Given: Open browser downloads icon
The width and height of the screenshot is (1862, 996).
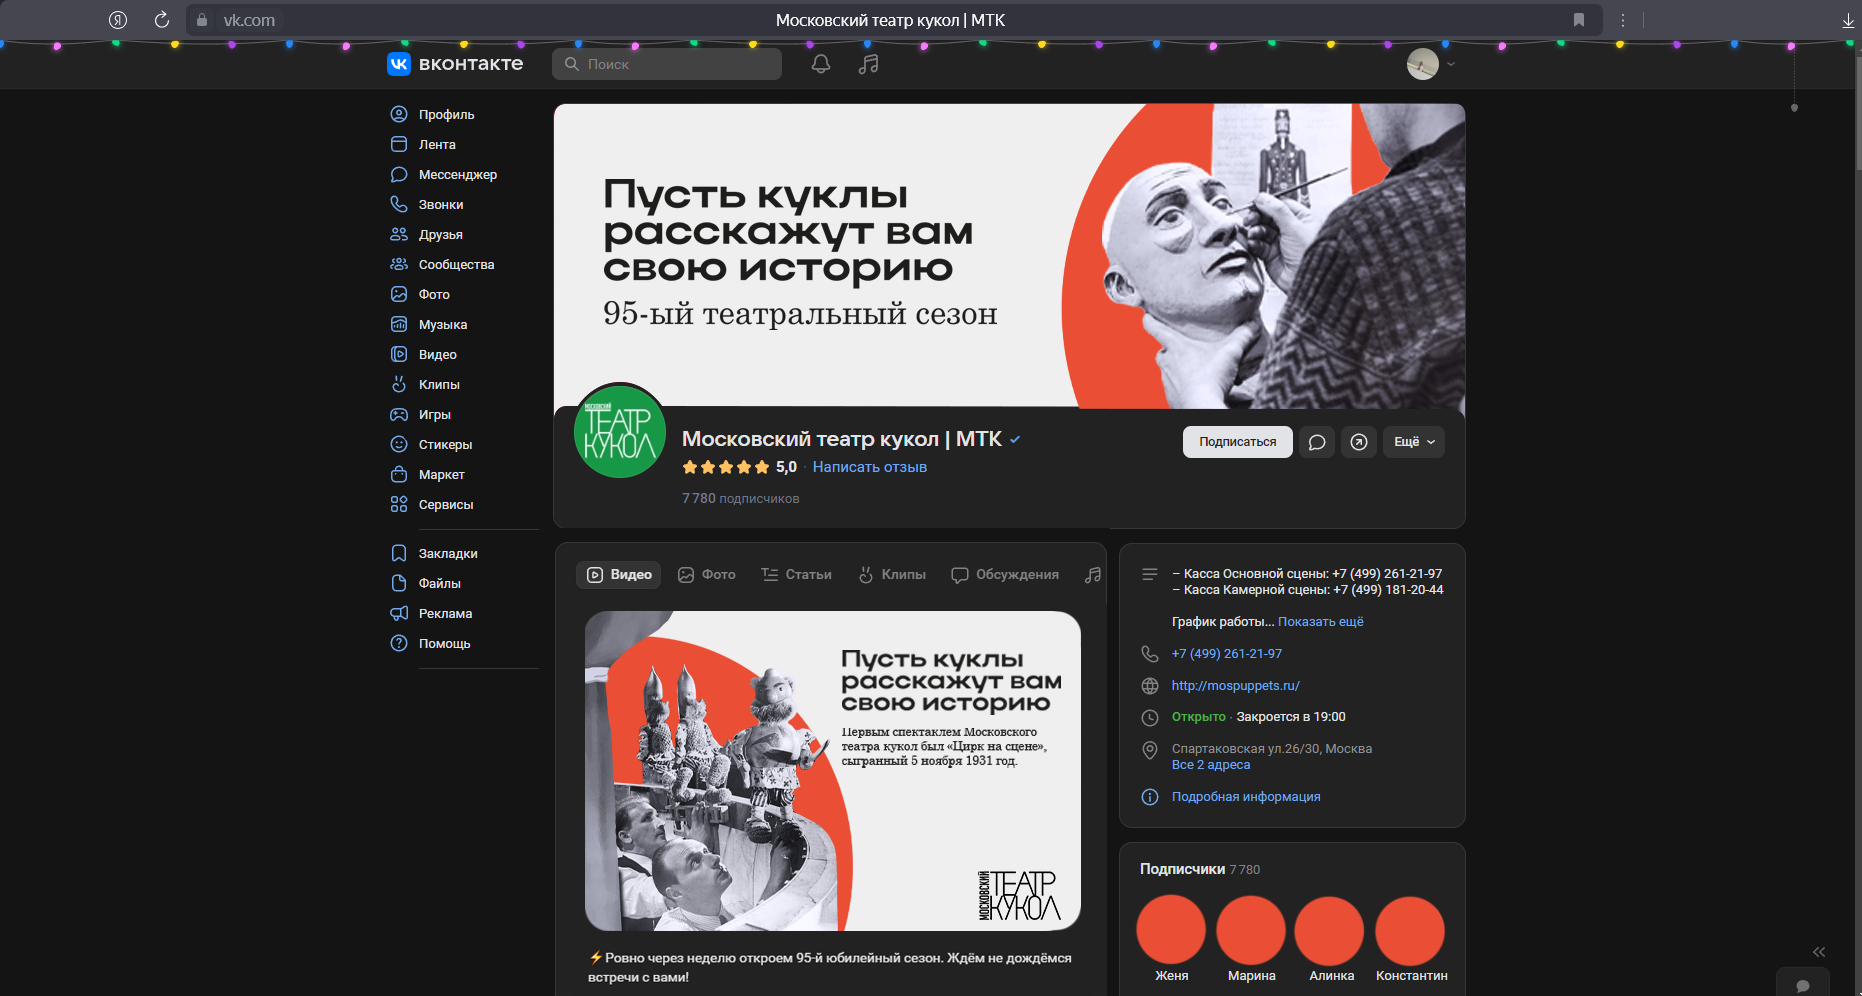Looking at the screenshot, I should coord(1848,20).
